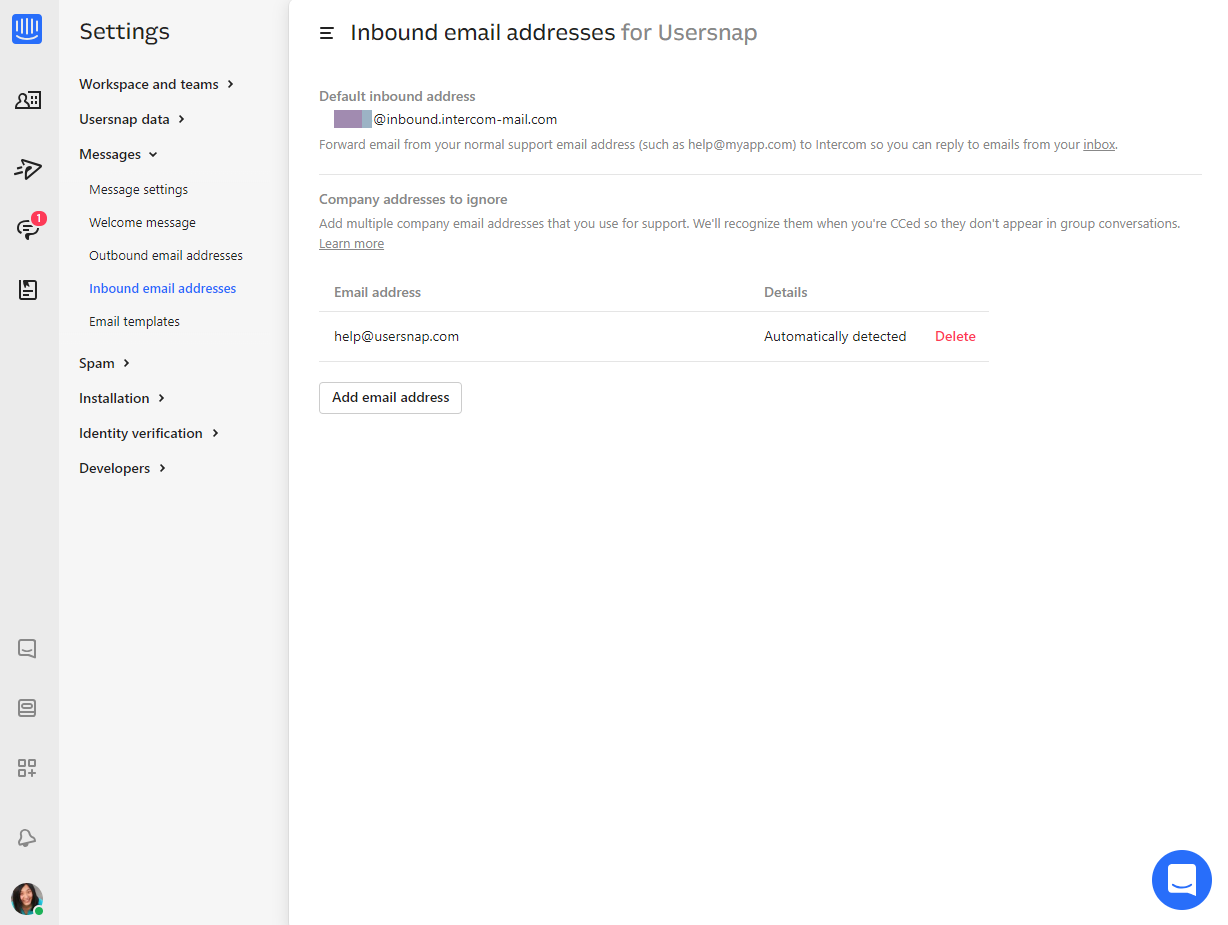This screenshot has width=1228, height=925.
Task: Click the user profile avatar
Action: [x=27, y=898]
